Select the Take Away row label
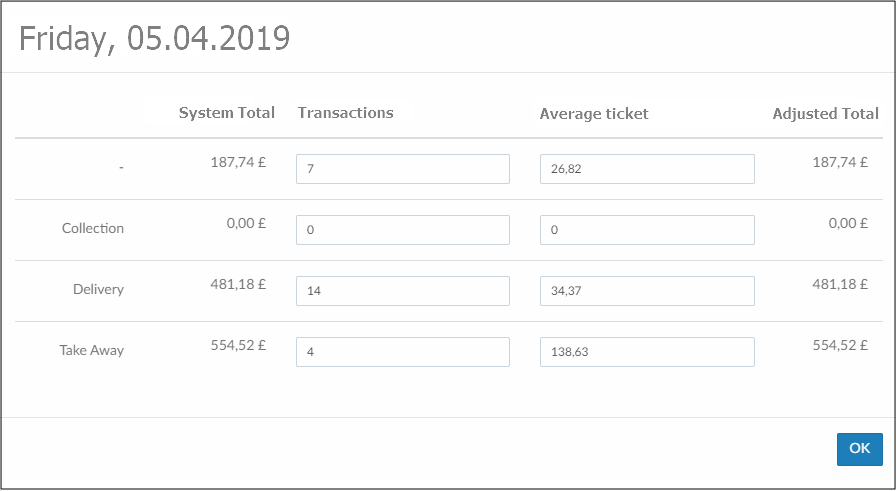896x491 pixels. 91,351
